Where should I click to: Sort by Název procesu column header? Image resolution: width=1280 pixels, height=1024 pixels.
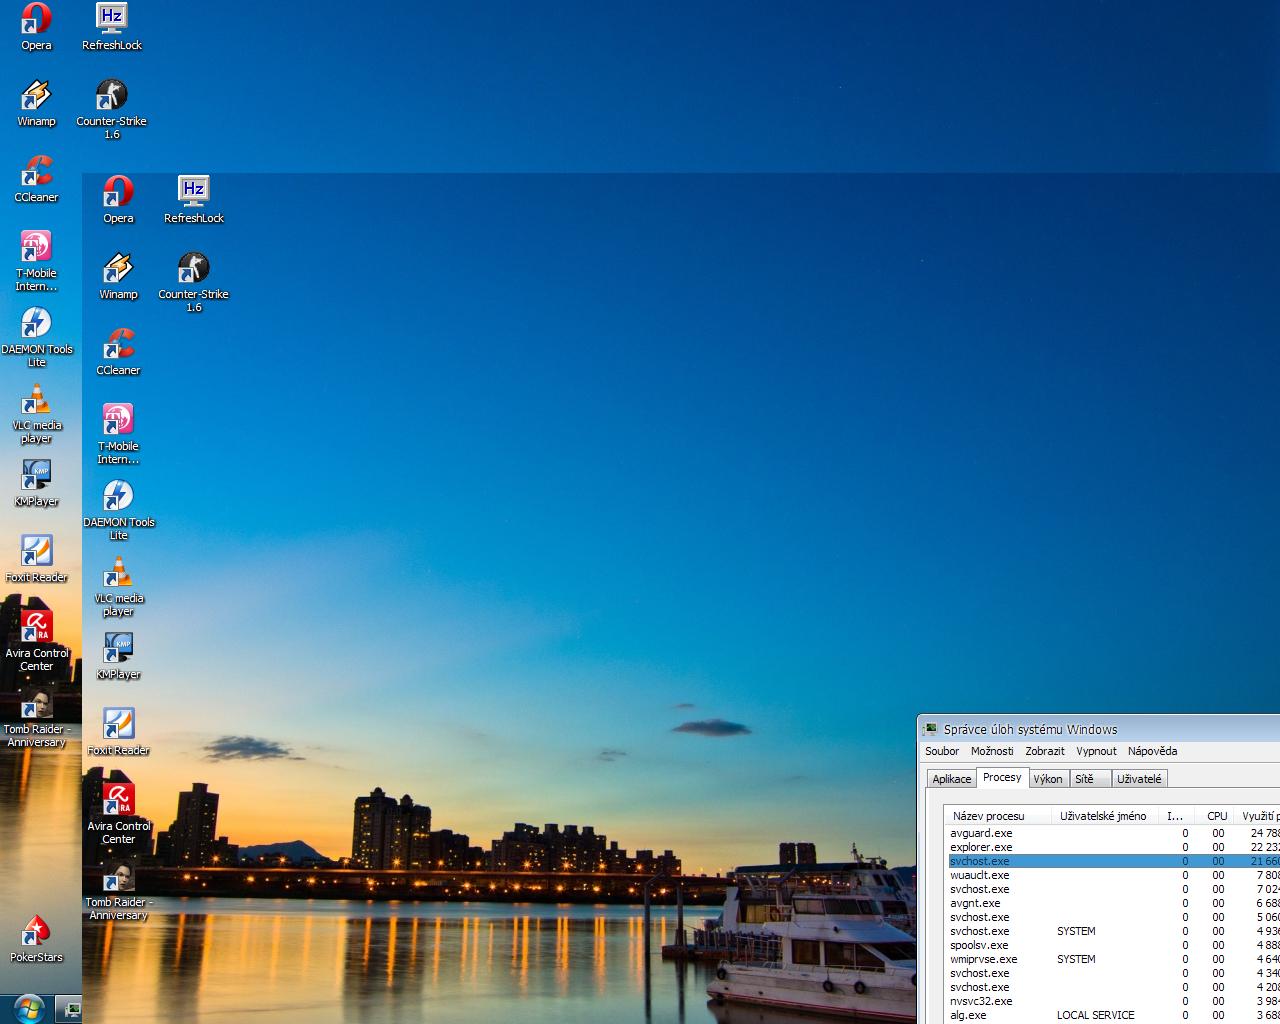pyautogui.click(x=989, y=816)
